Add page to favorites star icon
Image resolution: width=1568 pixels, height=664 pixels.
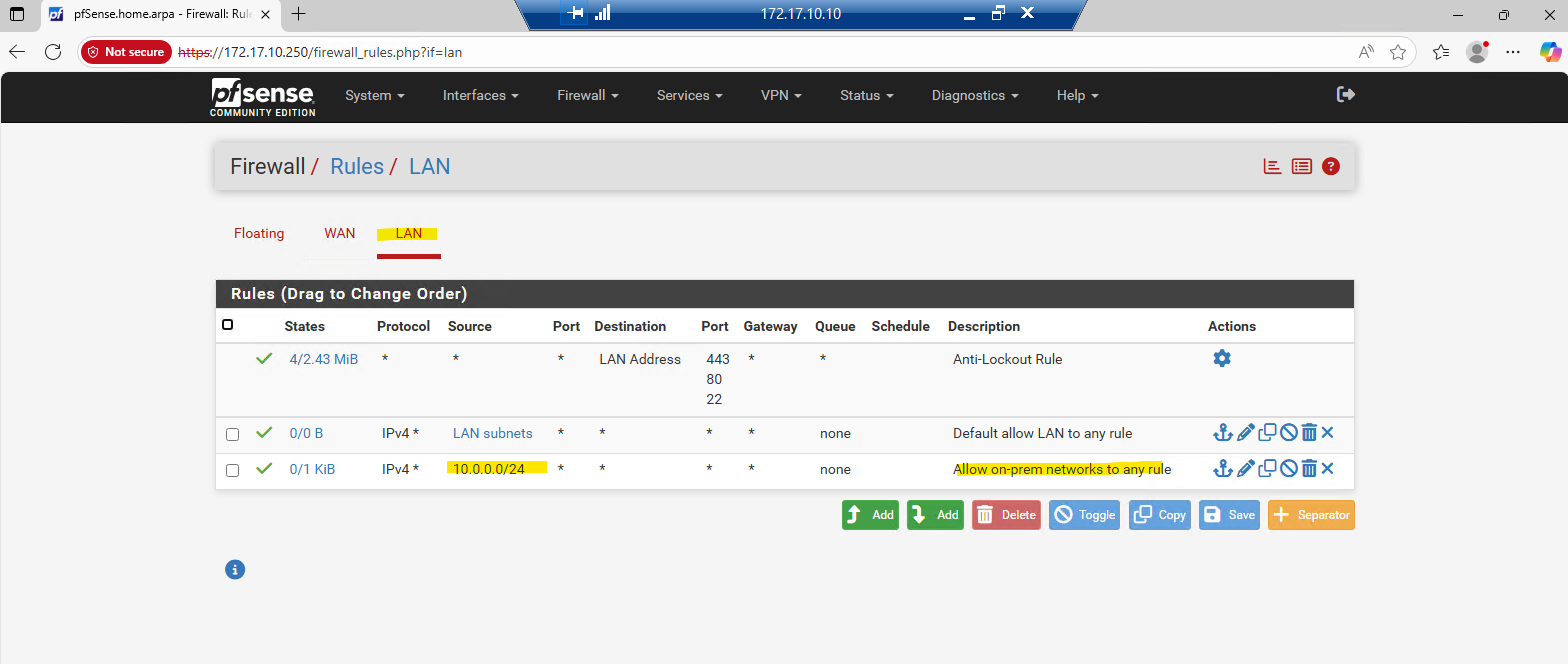point(1397,52)
